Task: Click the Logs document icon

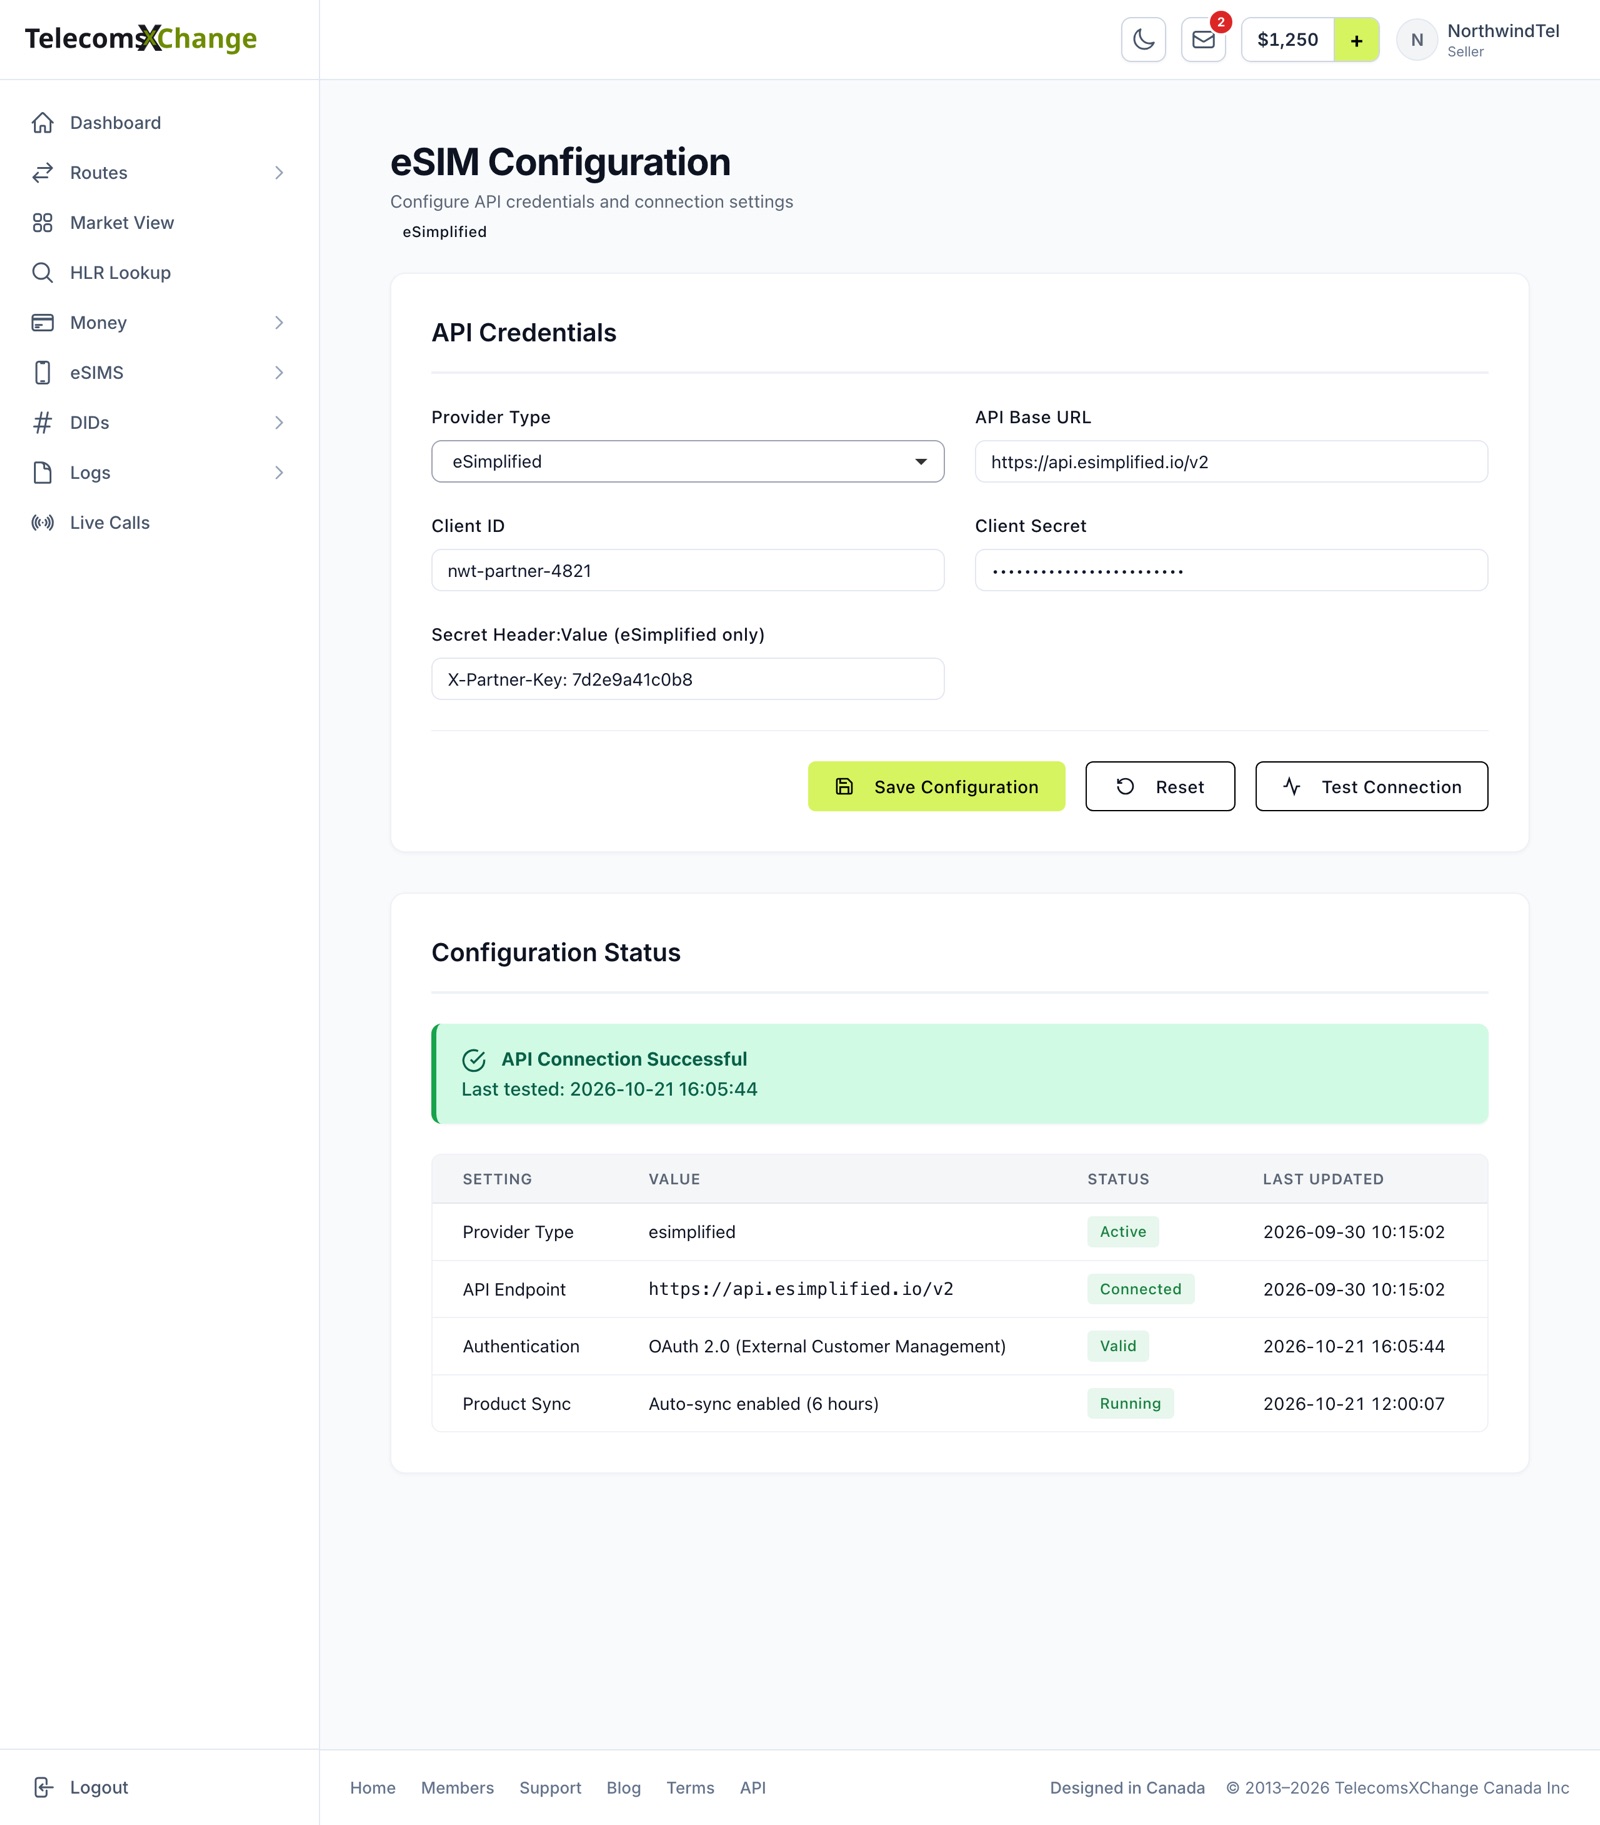Action: [x=42, y=473]
